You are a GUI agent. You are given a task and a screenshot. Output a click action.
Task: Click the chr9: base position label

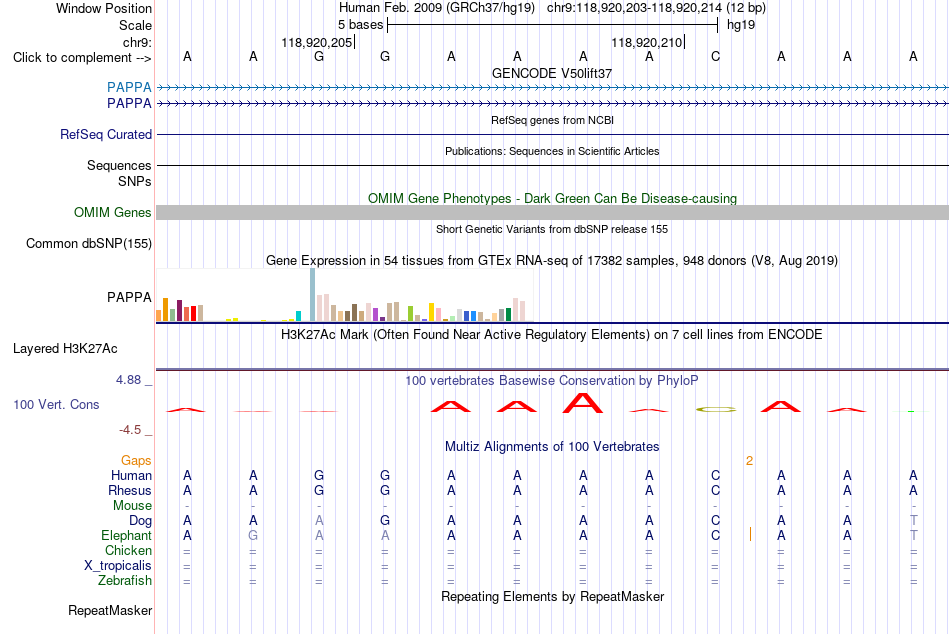[137, 42]
